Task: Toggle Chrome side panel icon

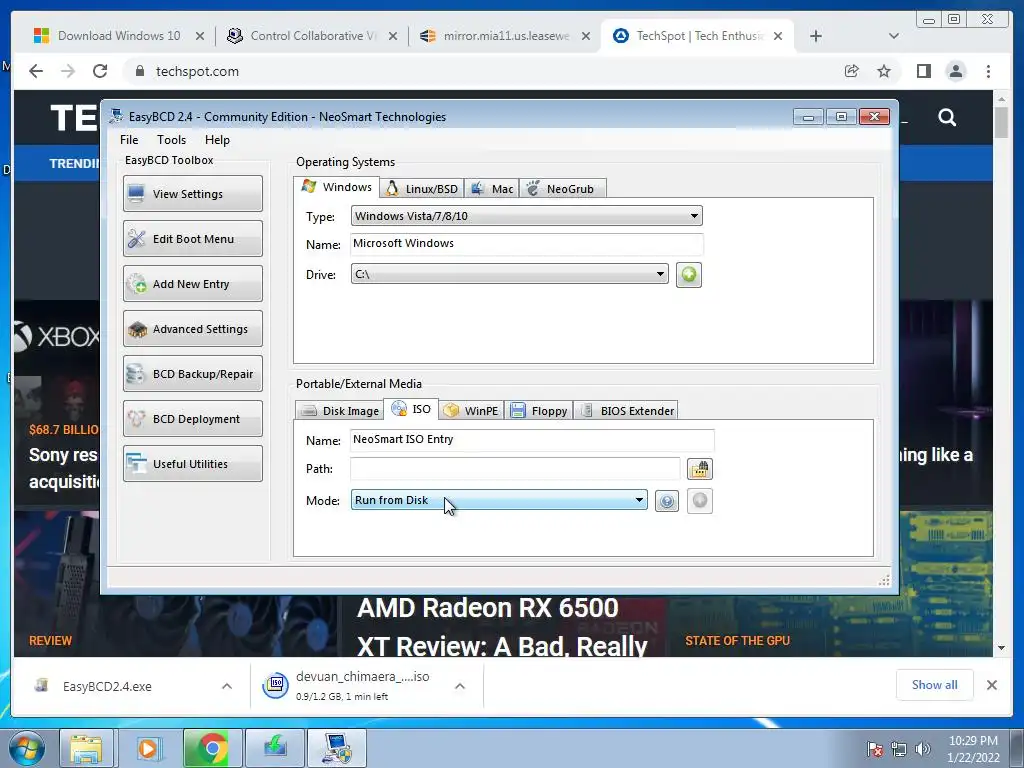Action: coord(923,71)
